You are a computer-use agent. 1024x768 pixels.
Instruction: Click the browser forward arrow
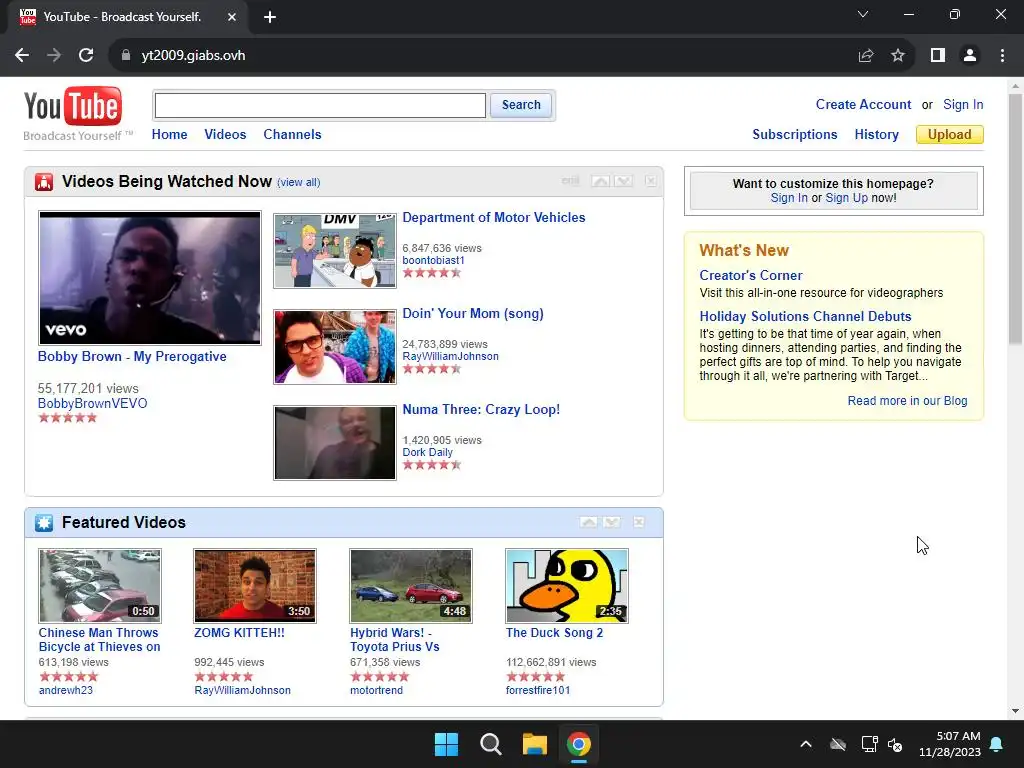tap(54, 56)
